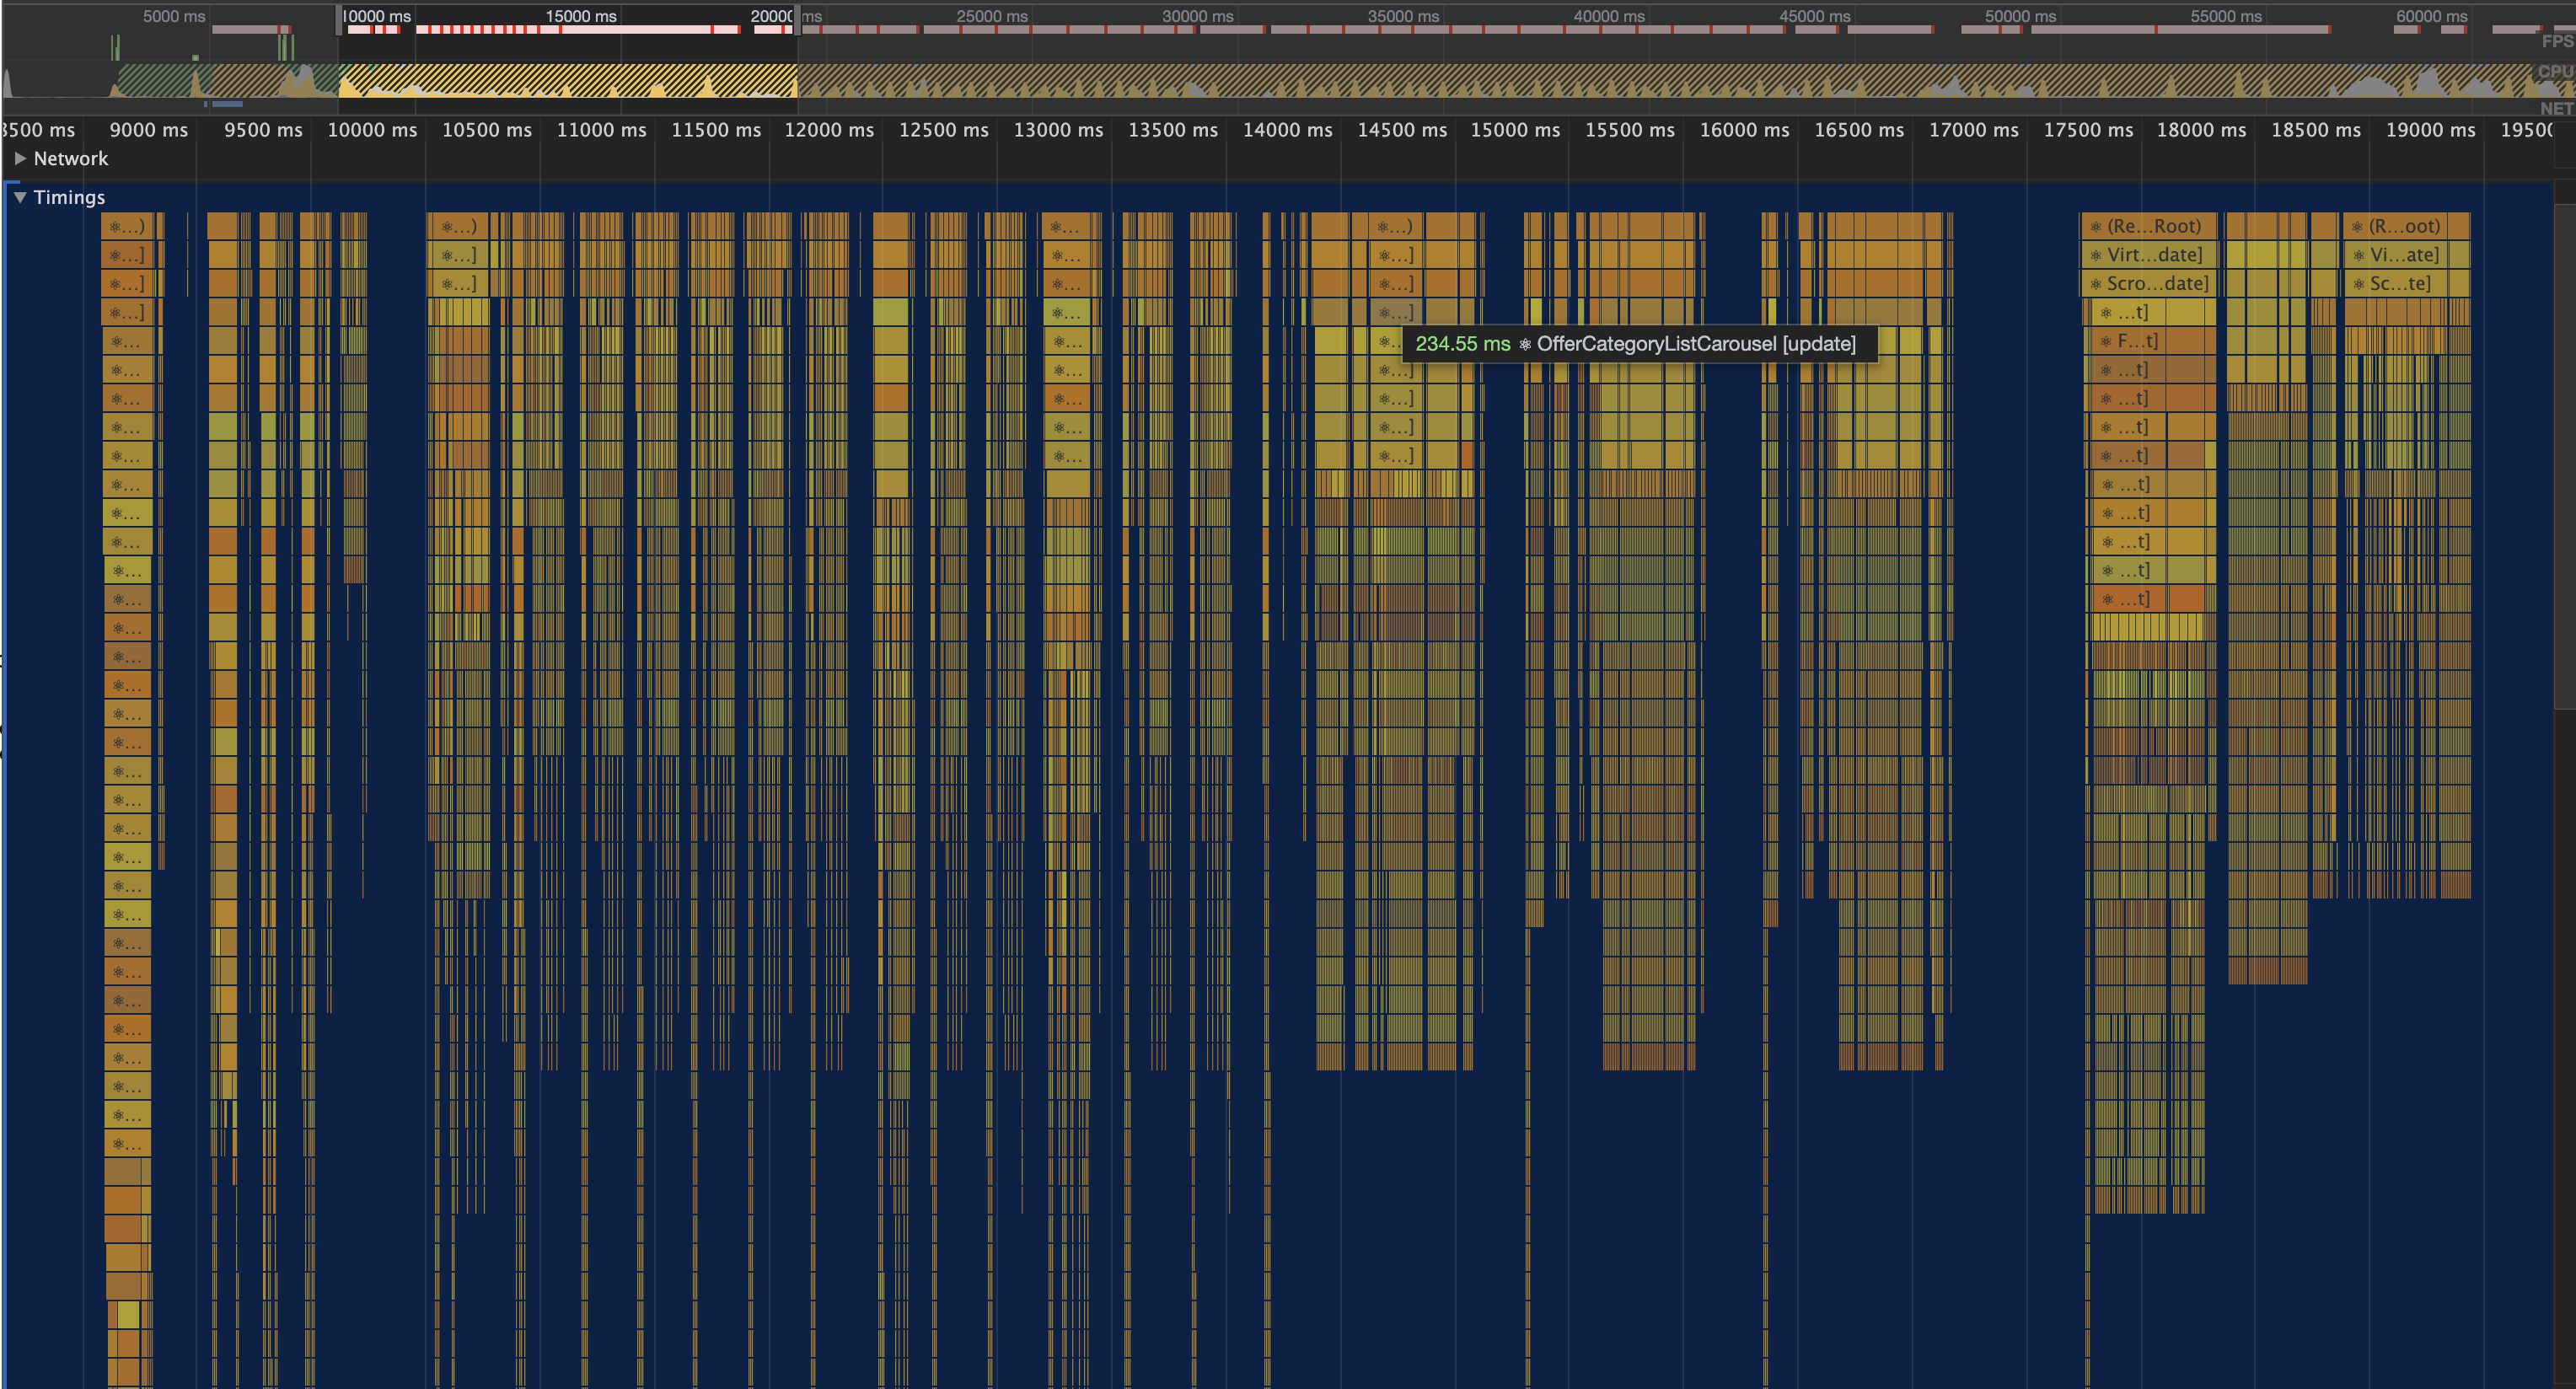2576x1389 pixels.
Task: Click the 10500 ms ruler label
Action: pos(487,130)
